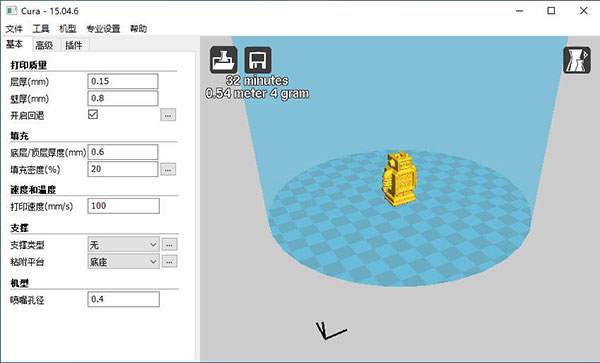Viewport: 600px width, 363px height.
Task: Open the 机型 menu
Action: point(68,29)
